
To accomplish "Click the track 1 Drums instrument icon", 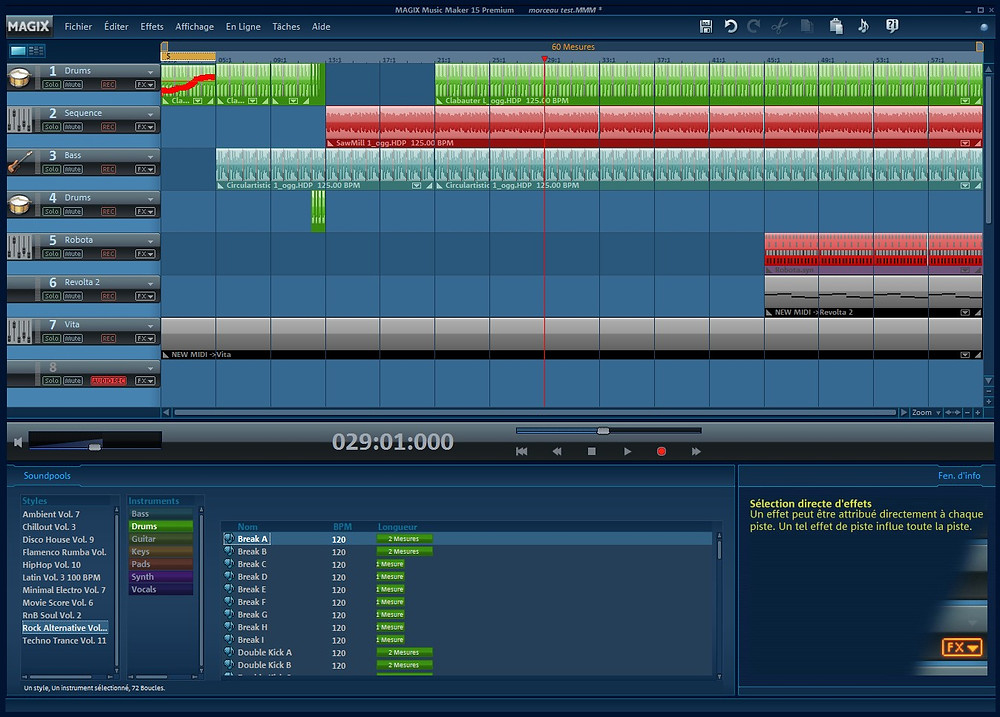I will click(x=20, y=78).
